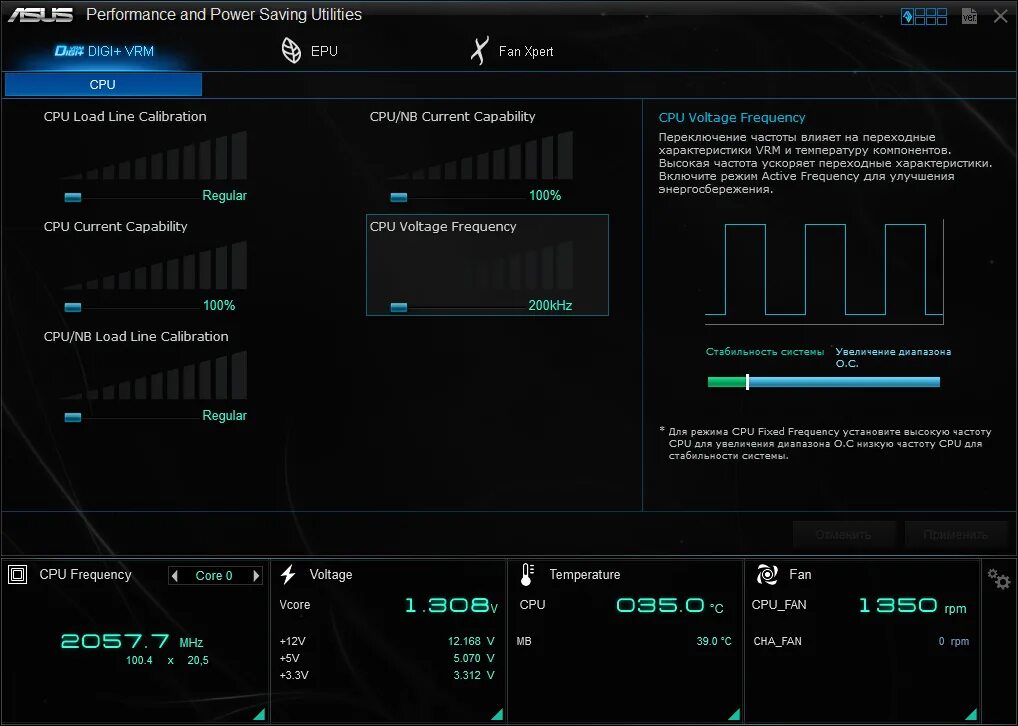Adjust CPU Voltage Frequency slider handle

pyautogui.click(x=399, y=307)
